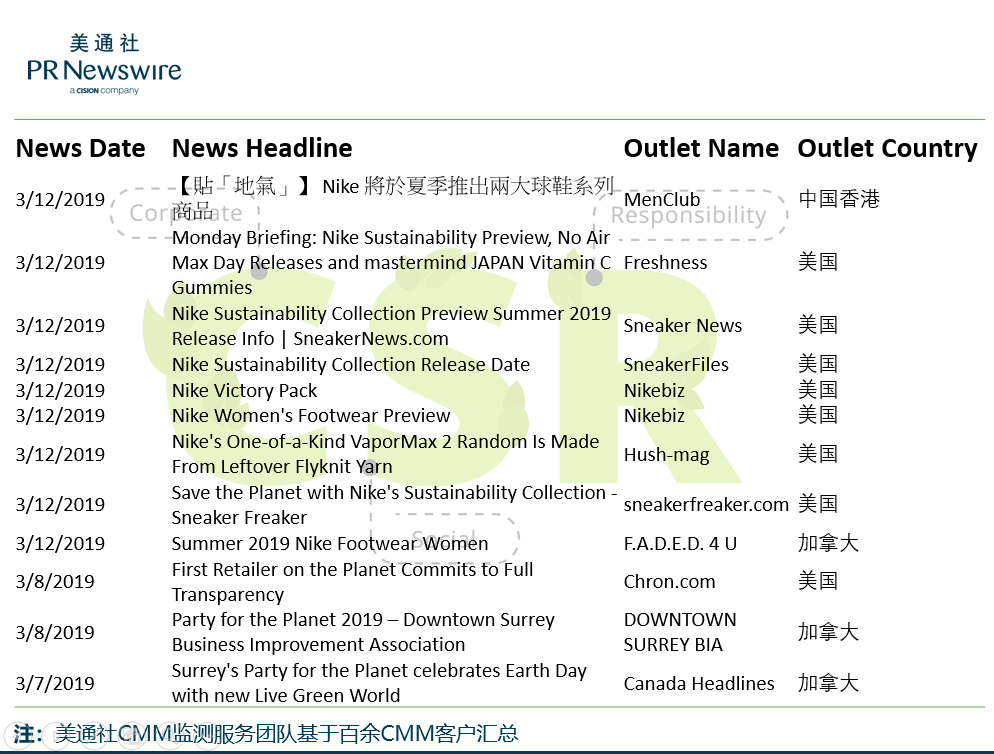Click the Nike Sustainability Collection Preview Summer 2019 headline

[391, 326]
